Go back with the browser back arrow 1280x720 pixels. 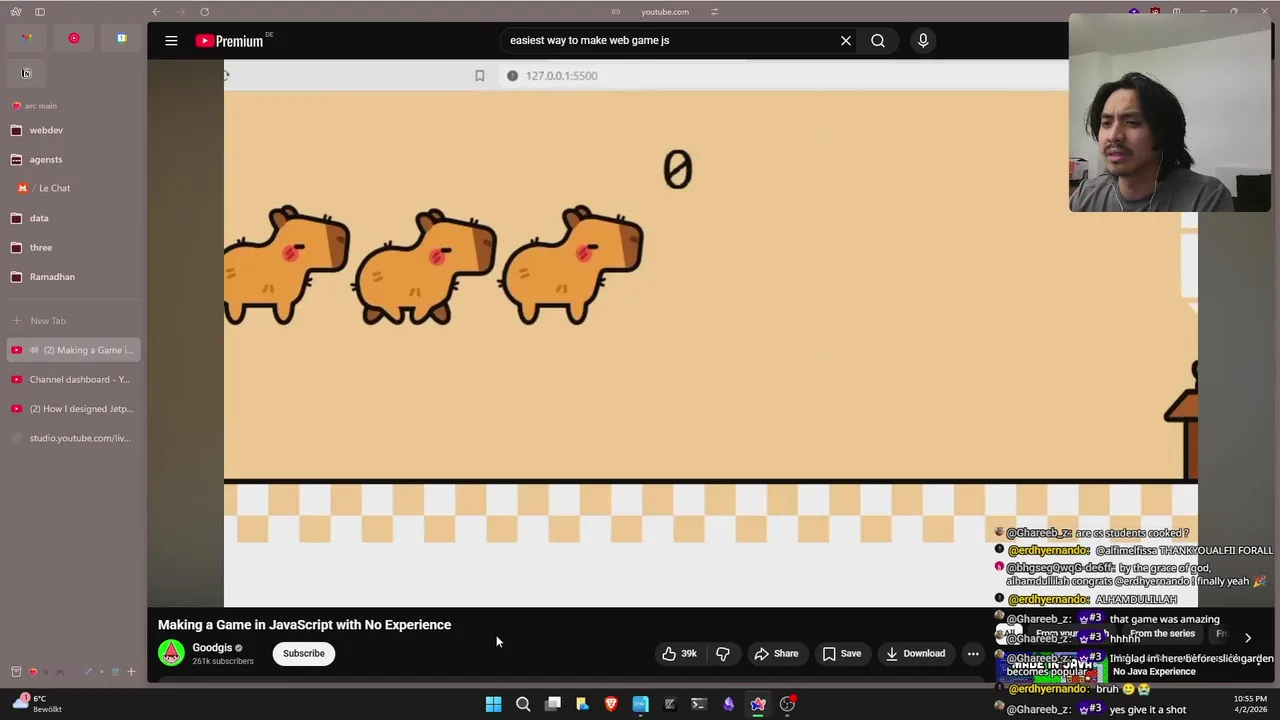coord(156,12)
